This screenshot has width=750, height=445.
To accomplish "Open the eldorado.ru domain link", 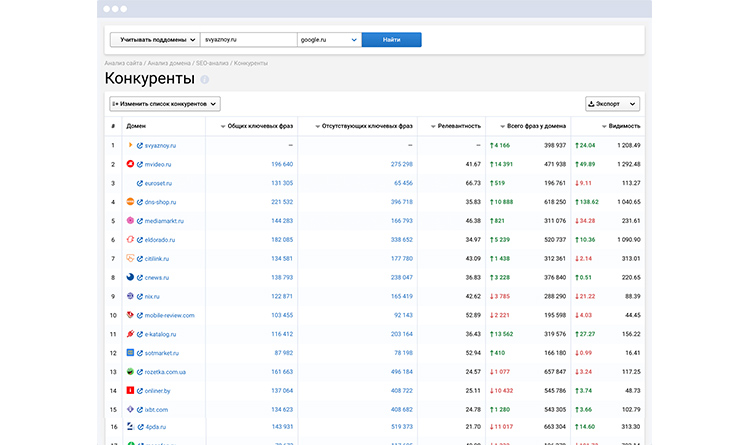I will 160,240.
